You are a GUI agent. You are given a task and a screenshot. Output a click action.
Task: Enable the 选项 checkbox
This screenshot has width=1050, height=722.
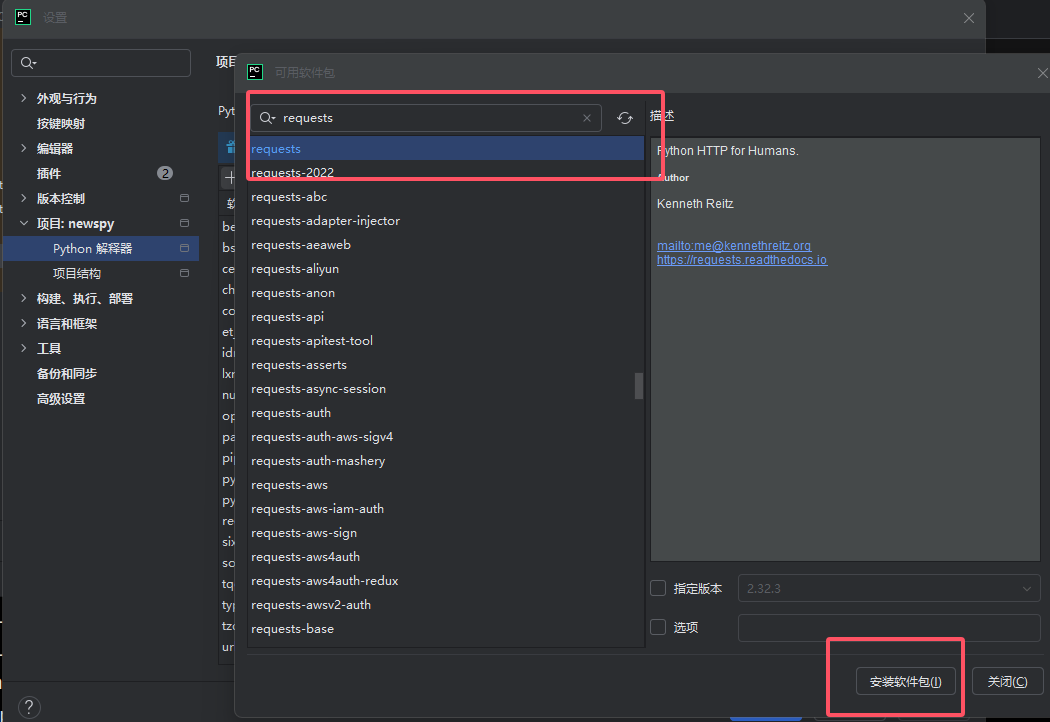click(658, 627)
